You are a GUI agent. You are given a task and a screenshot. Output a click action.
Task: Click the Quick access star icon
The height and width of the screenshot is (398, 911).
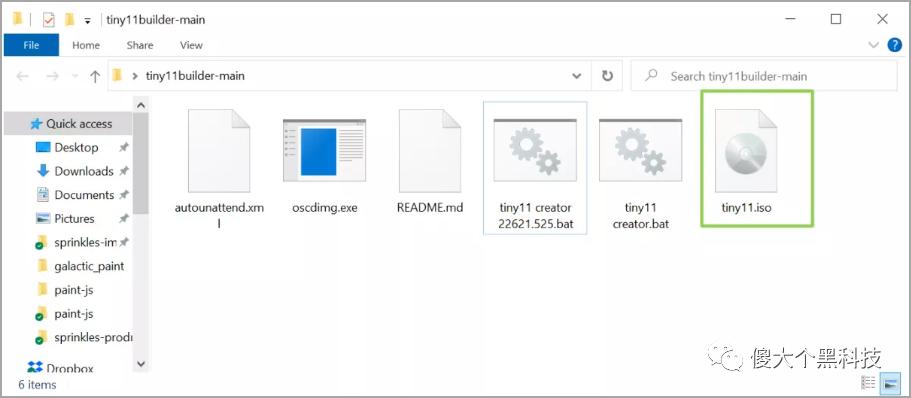pos(36,124)
